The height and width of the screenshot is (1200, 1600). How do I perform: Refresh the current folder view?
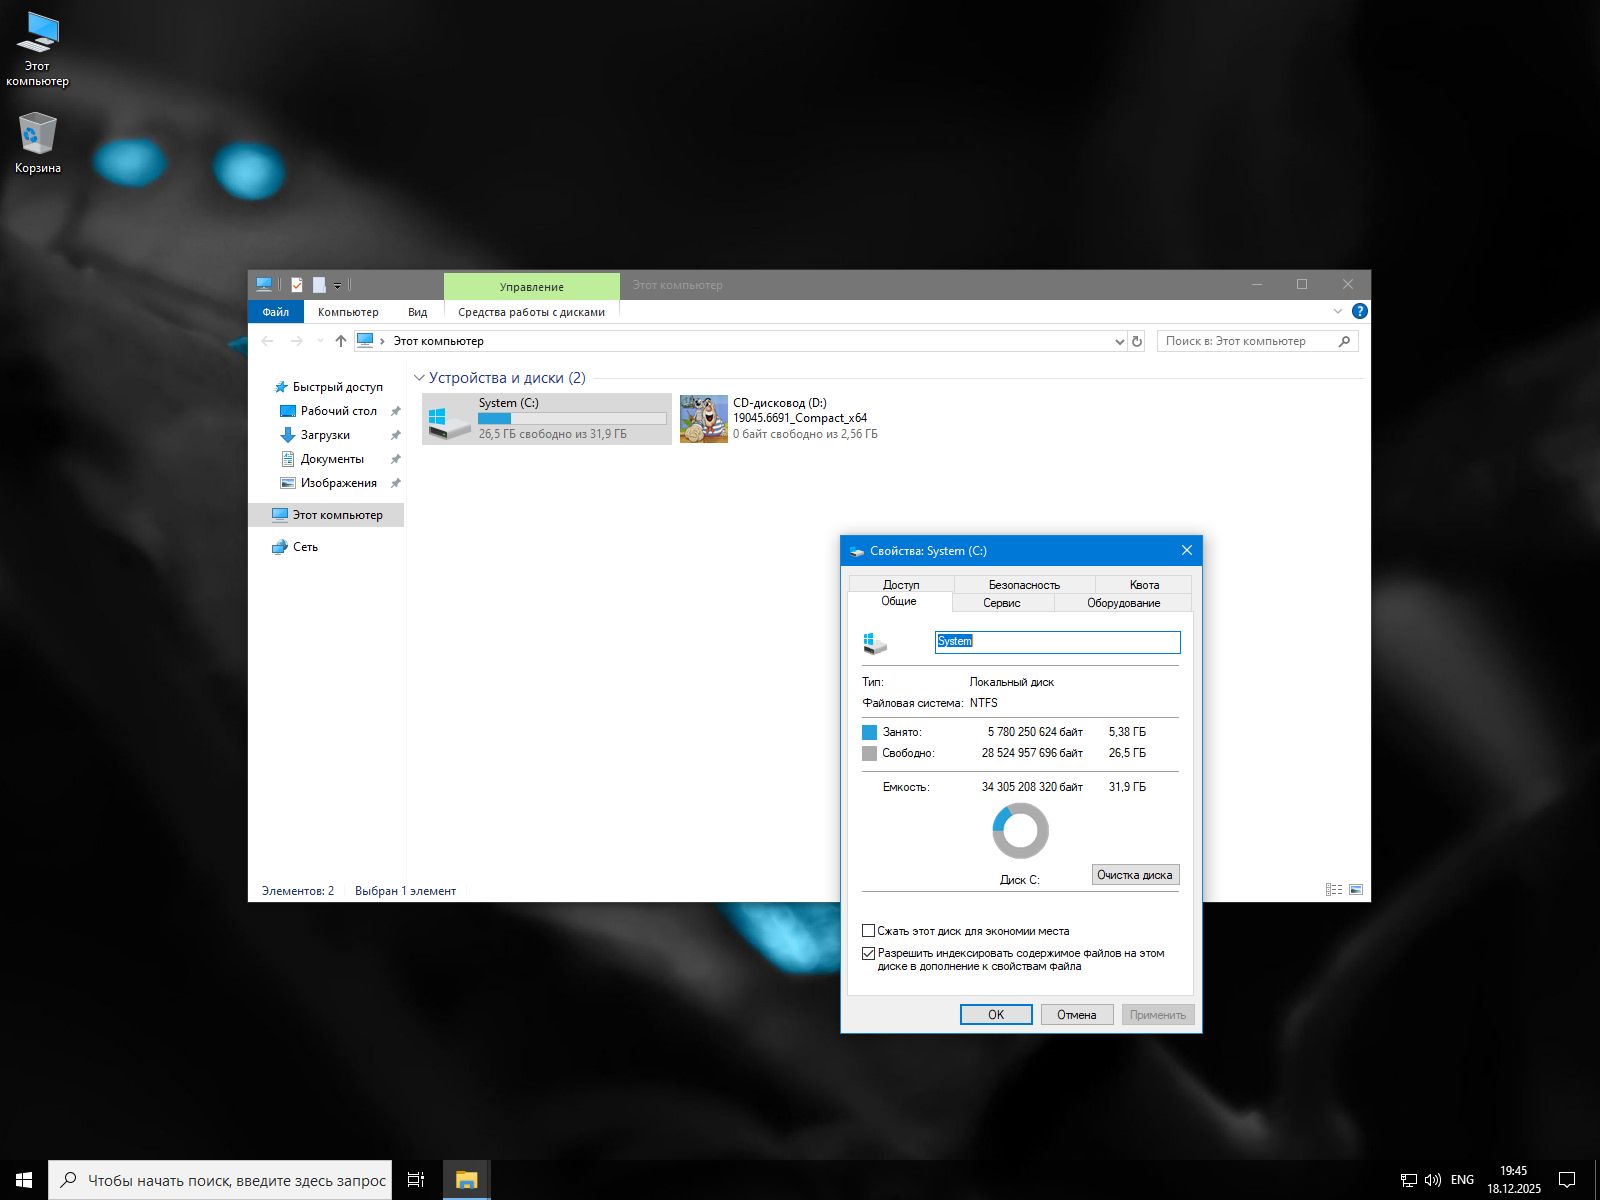(1137, 341)
